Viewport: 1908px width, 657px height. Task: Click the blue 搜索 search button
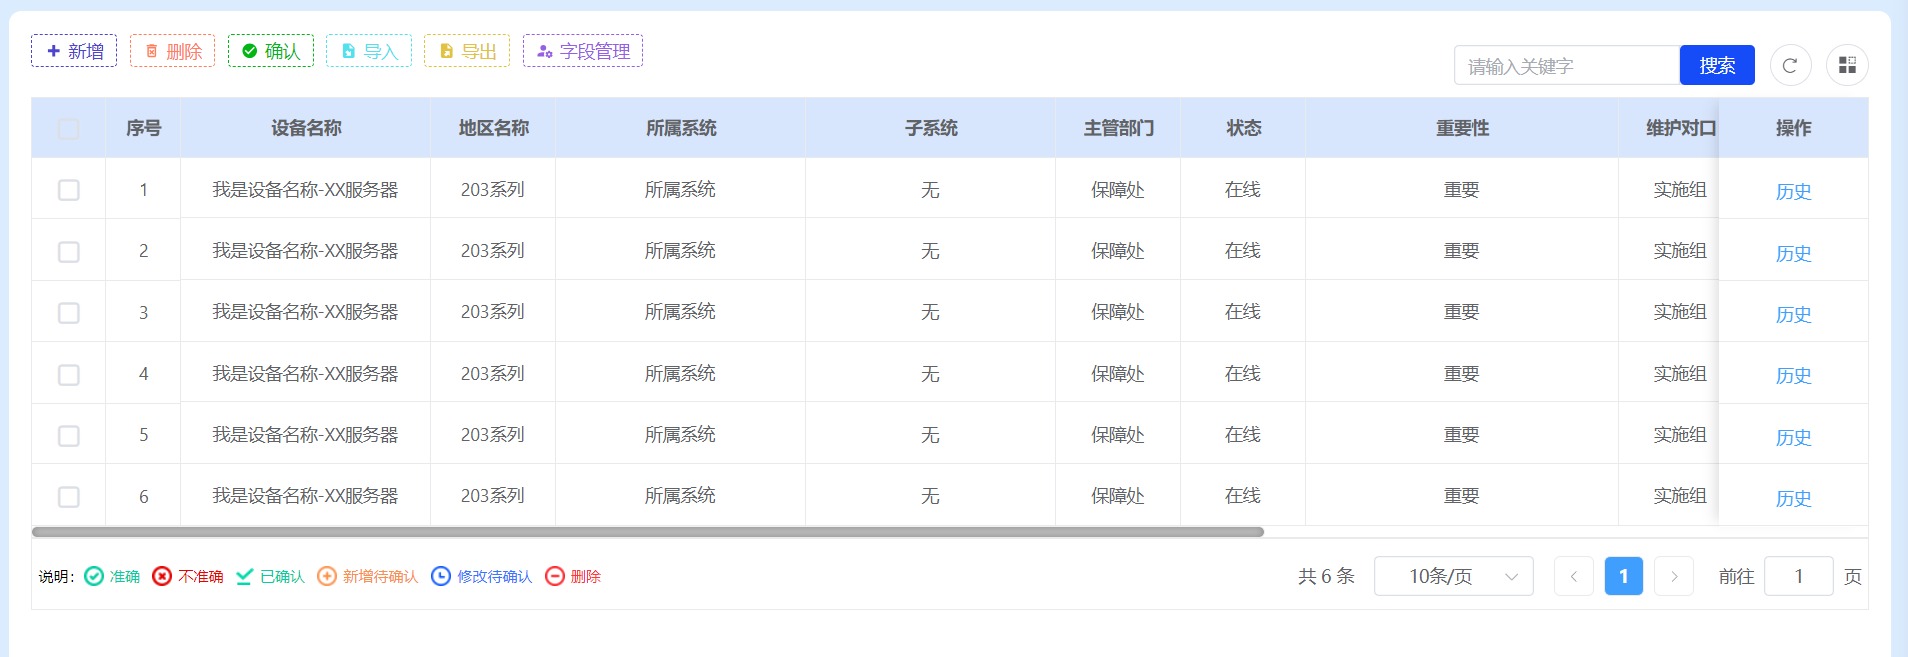(x=1717, y=65)
